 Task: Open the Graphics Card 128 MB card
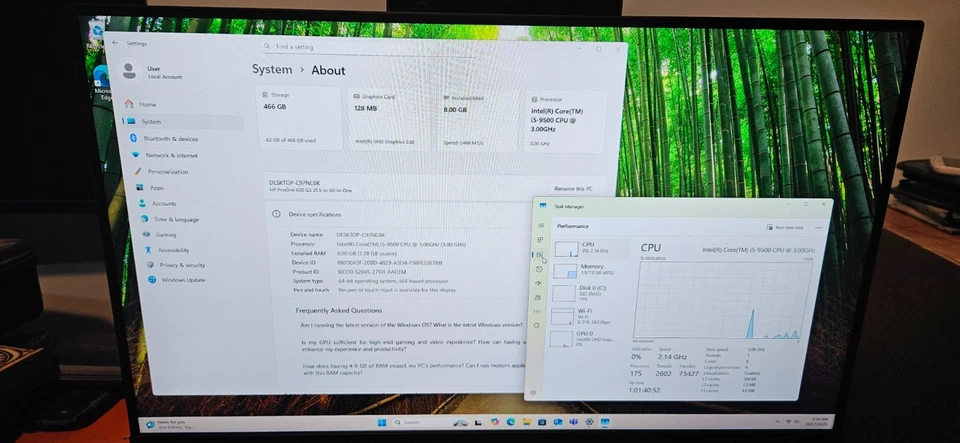click(x=389, y=119)
